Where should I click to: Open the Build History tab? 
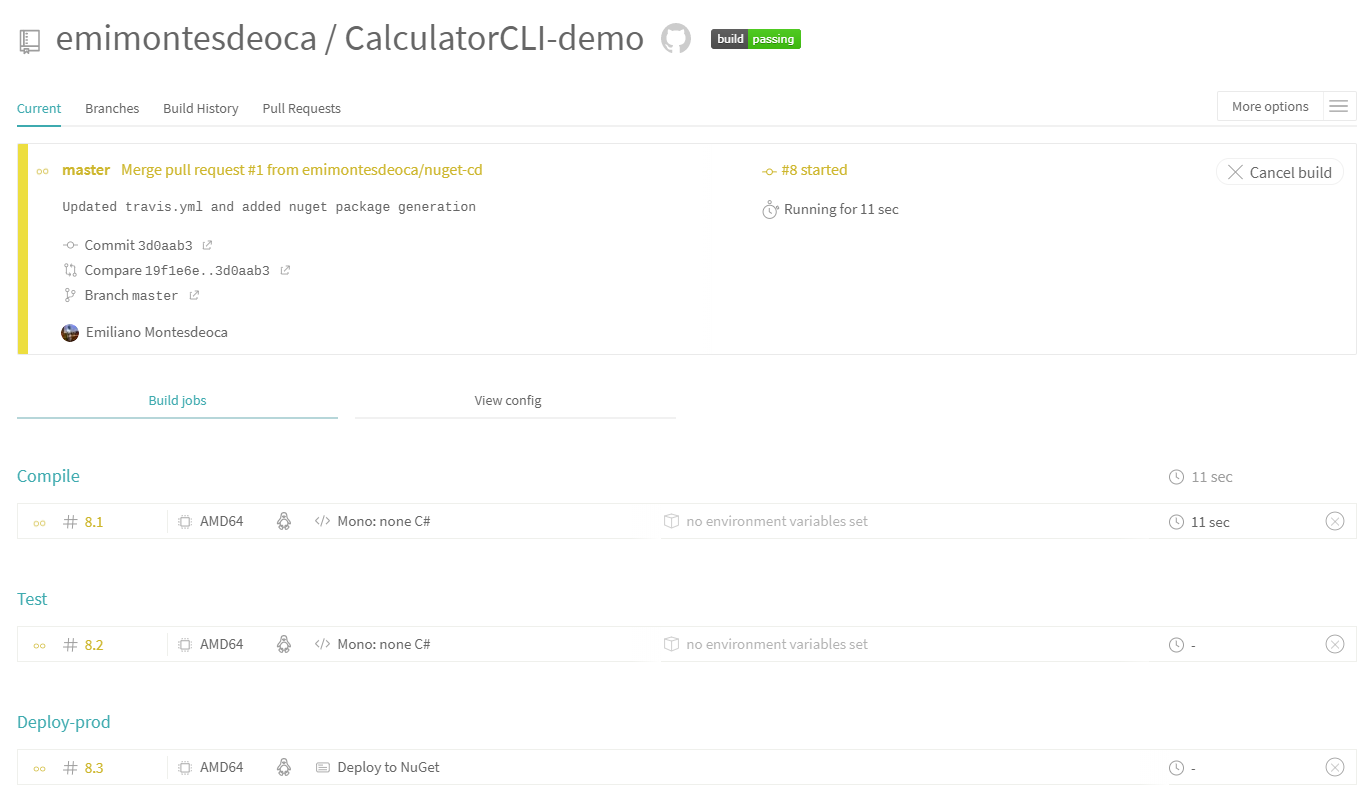(x=201, y=108)
